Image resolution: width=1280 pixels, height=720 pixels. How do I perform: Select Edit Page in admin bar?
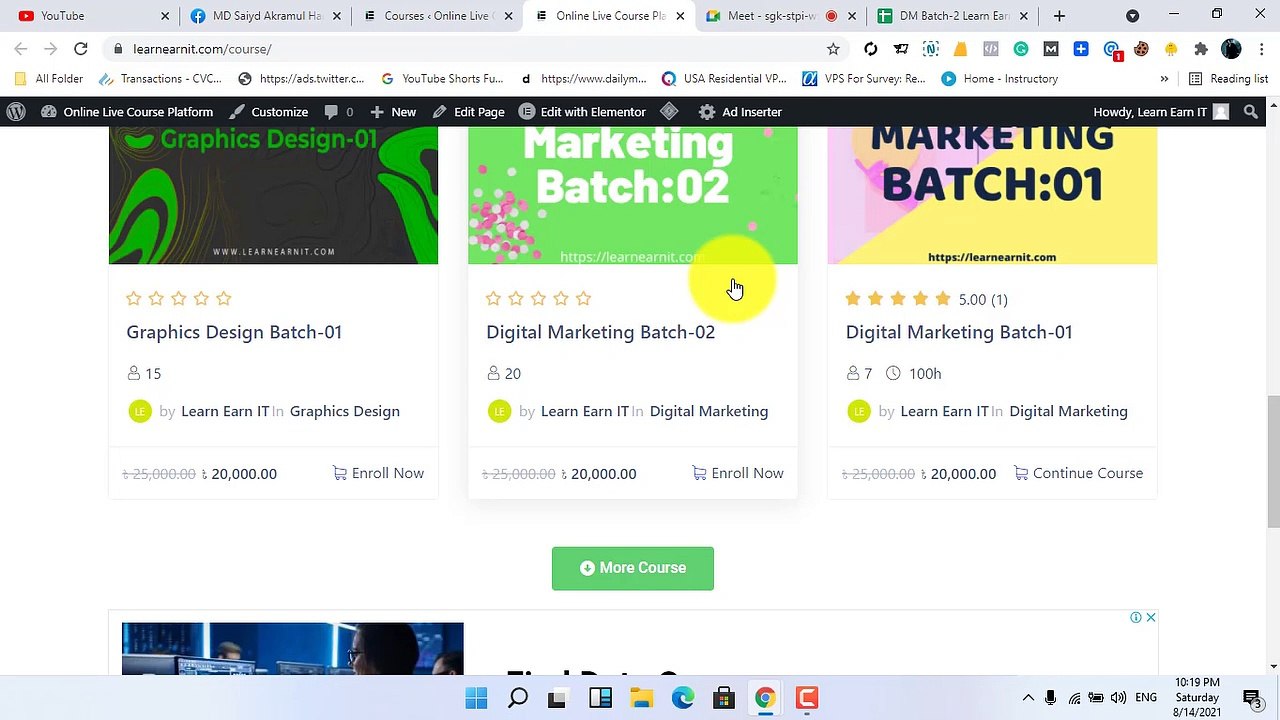[468, 112]
